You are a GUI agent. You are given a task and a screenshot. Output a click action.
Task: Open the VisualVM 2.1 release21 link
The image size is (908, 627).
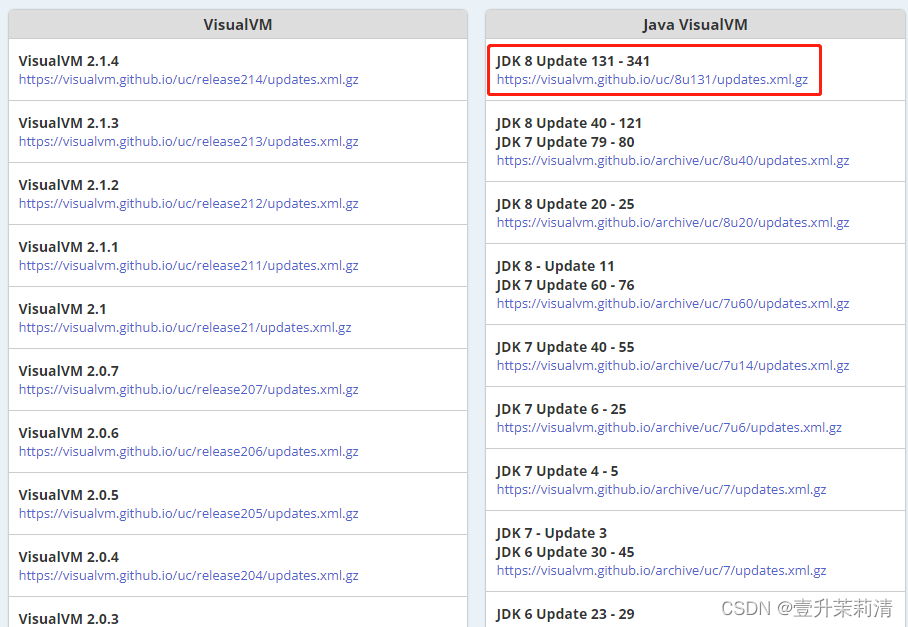[185, 327]
